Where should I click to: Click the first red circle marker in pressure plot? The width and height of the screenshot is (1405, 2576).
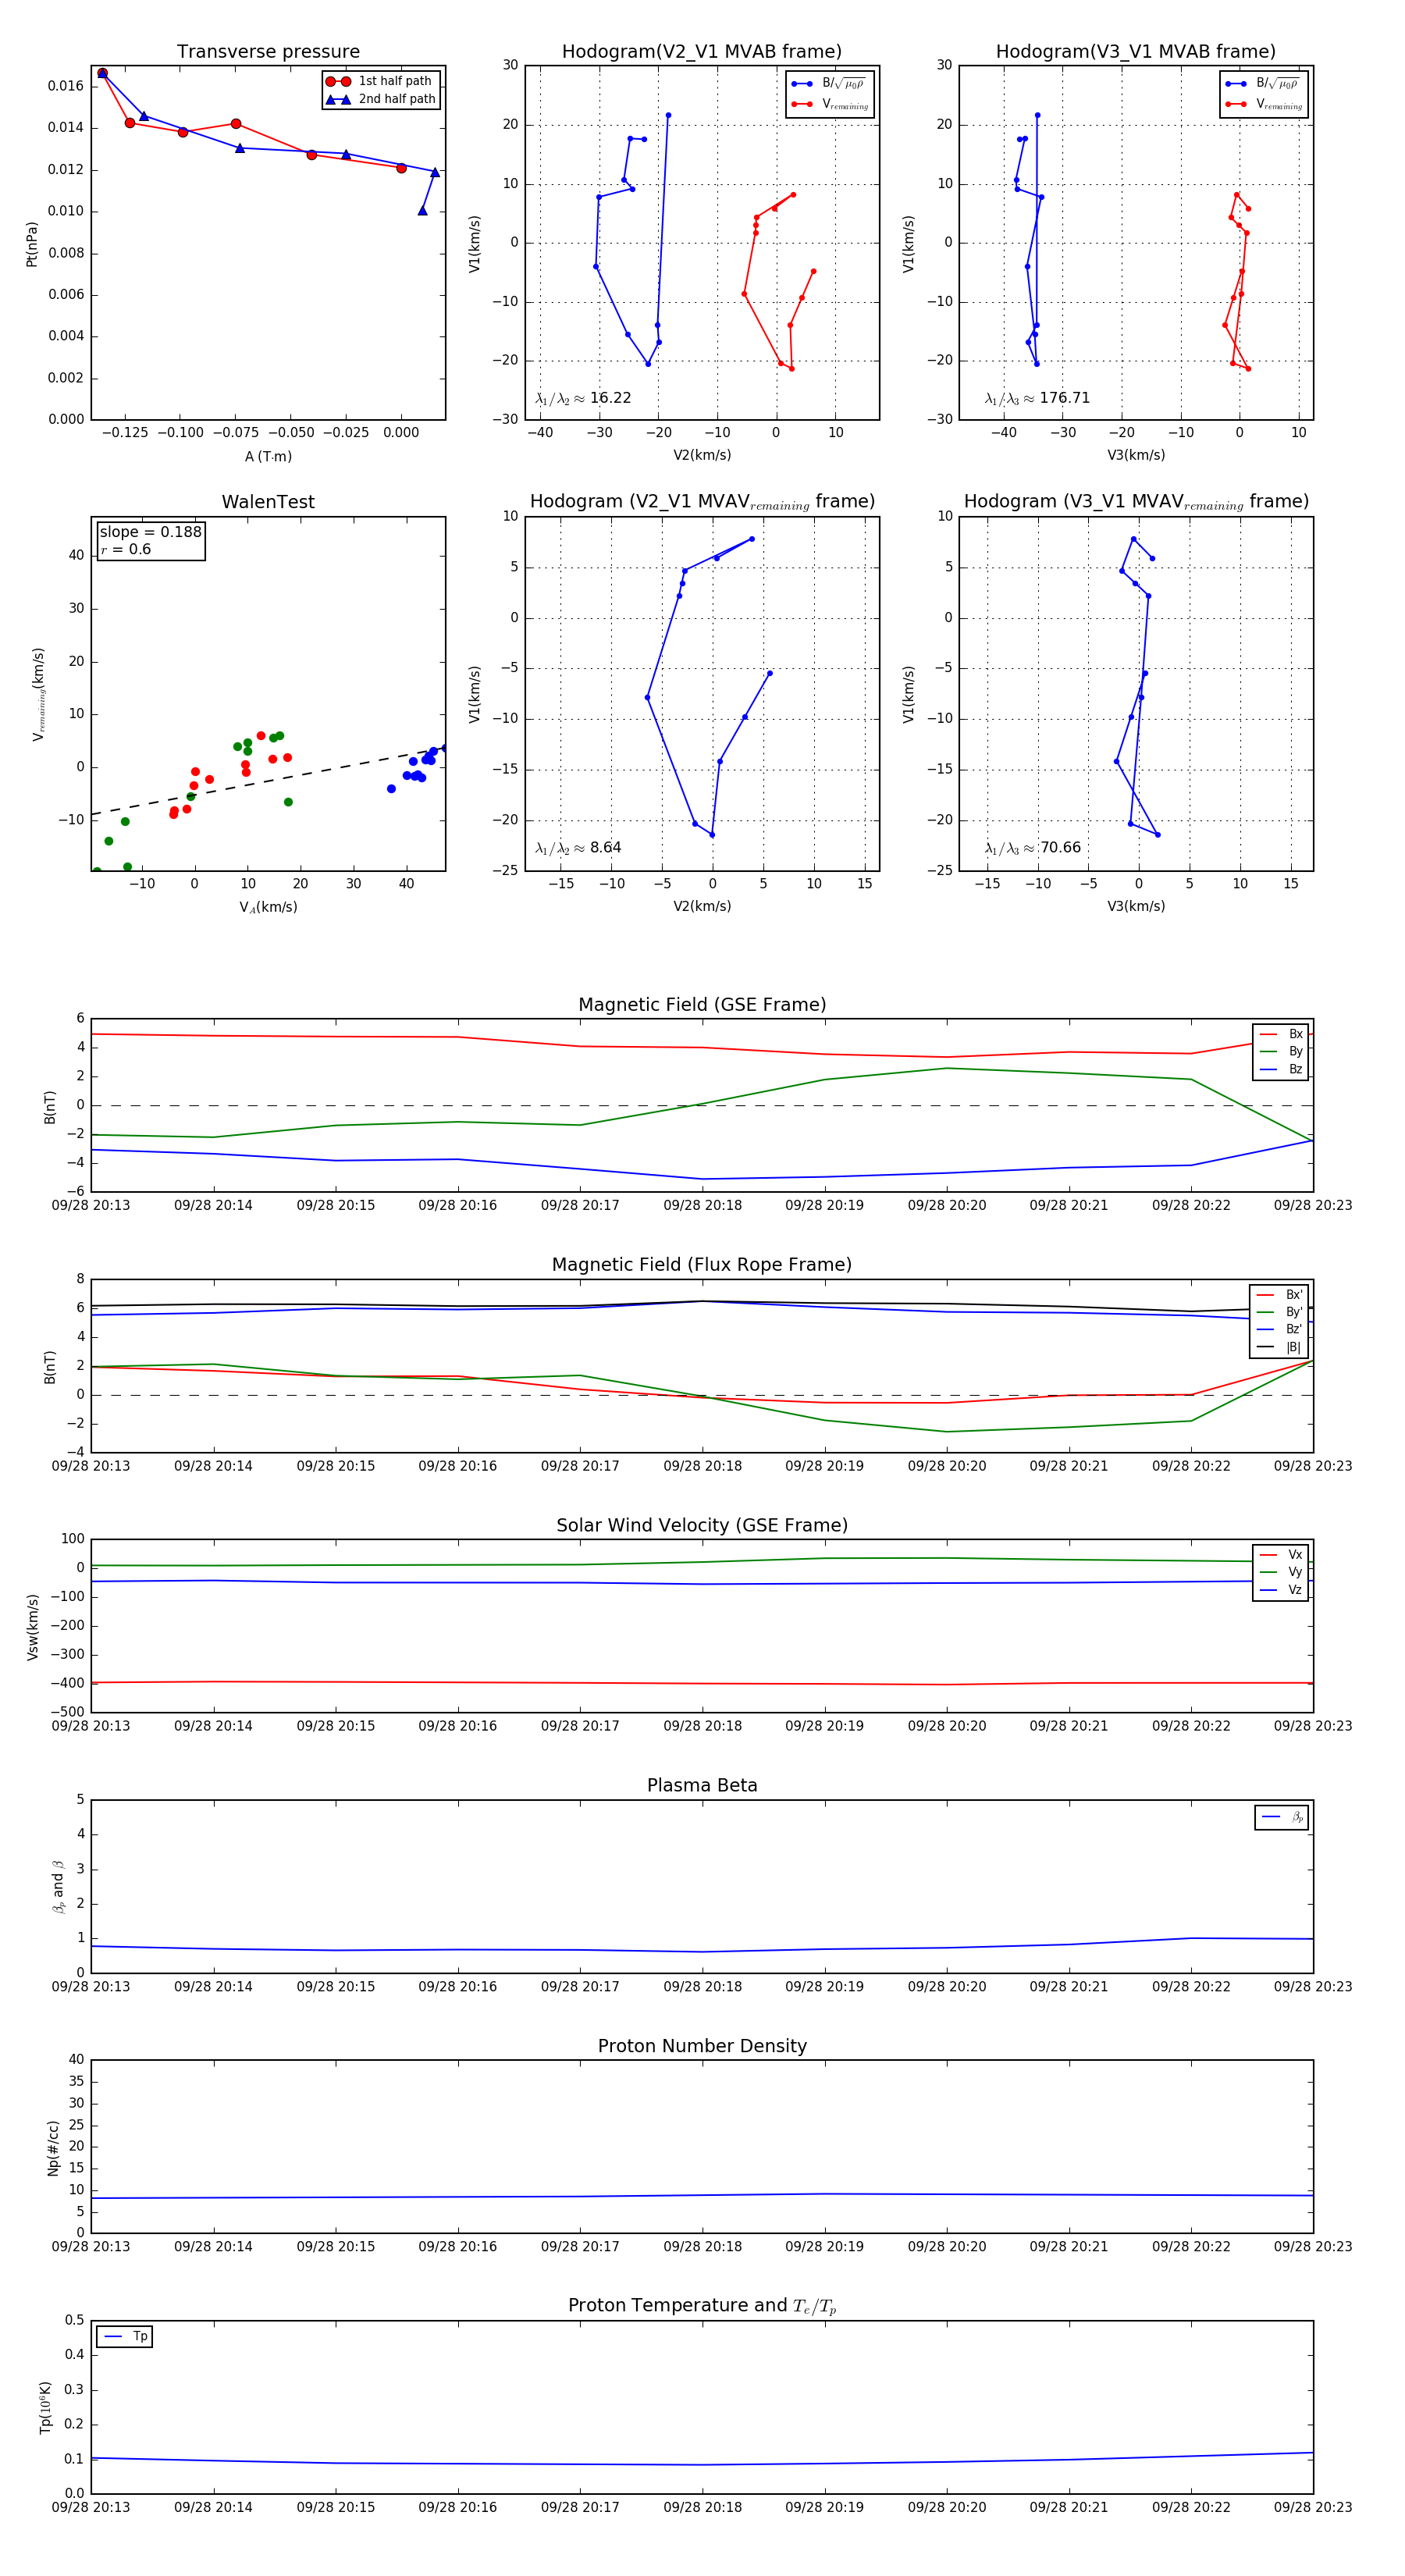click(102, 73)
